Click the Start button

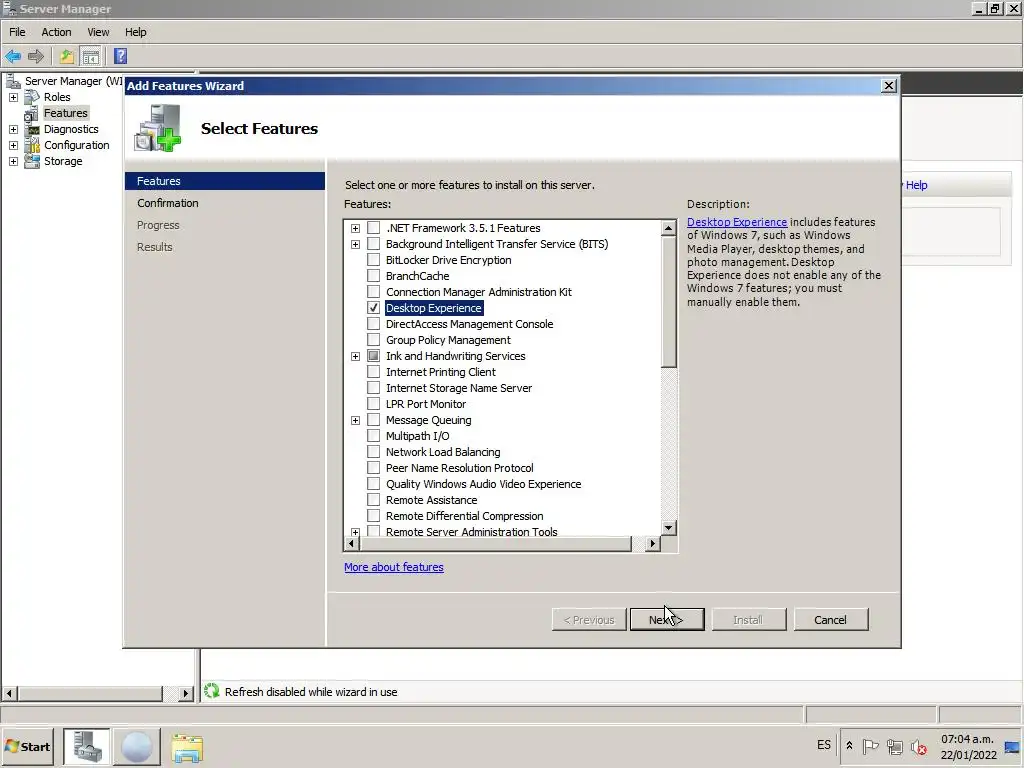(x=28, y=746)
